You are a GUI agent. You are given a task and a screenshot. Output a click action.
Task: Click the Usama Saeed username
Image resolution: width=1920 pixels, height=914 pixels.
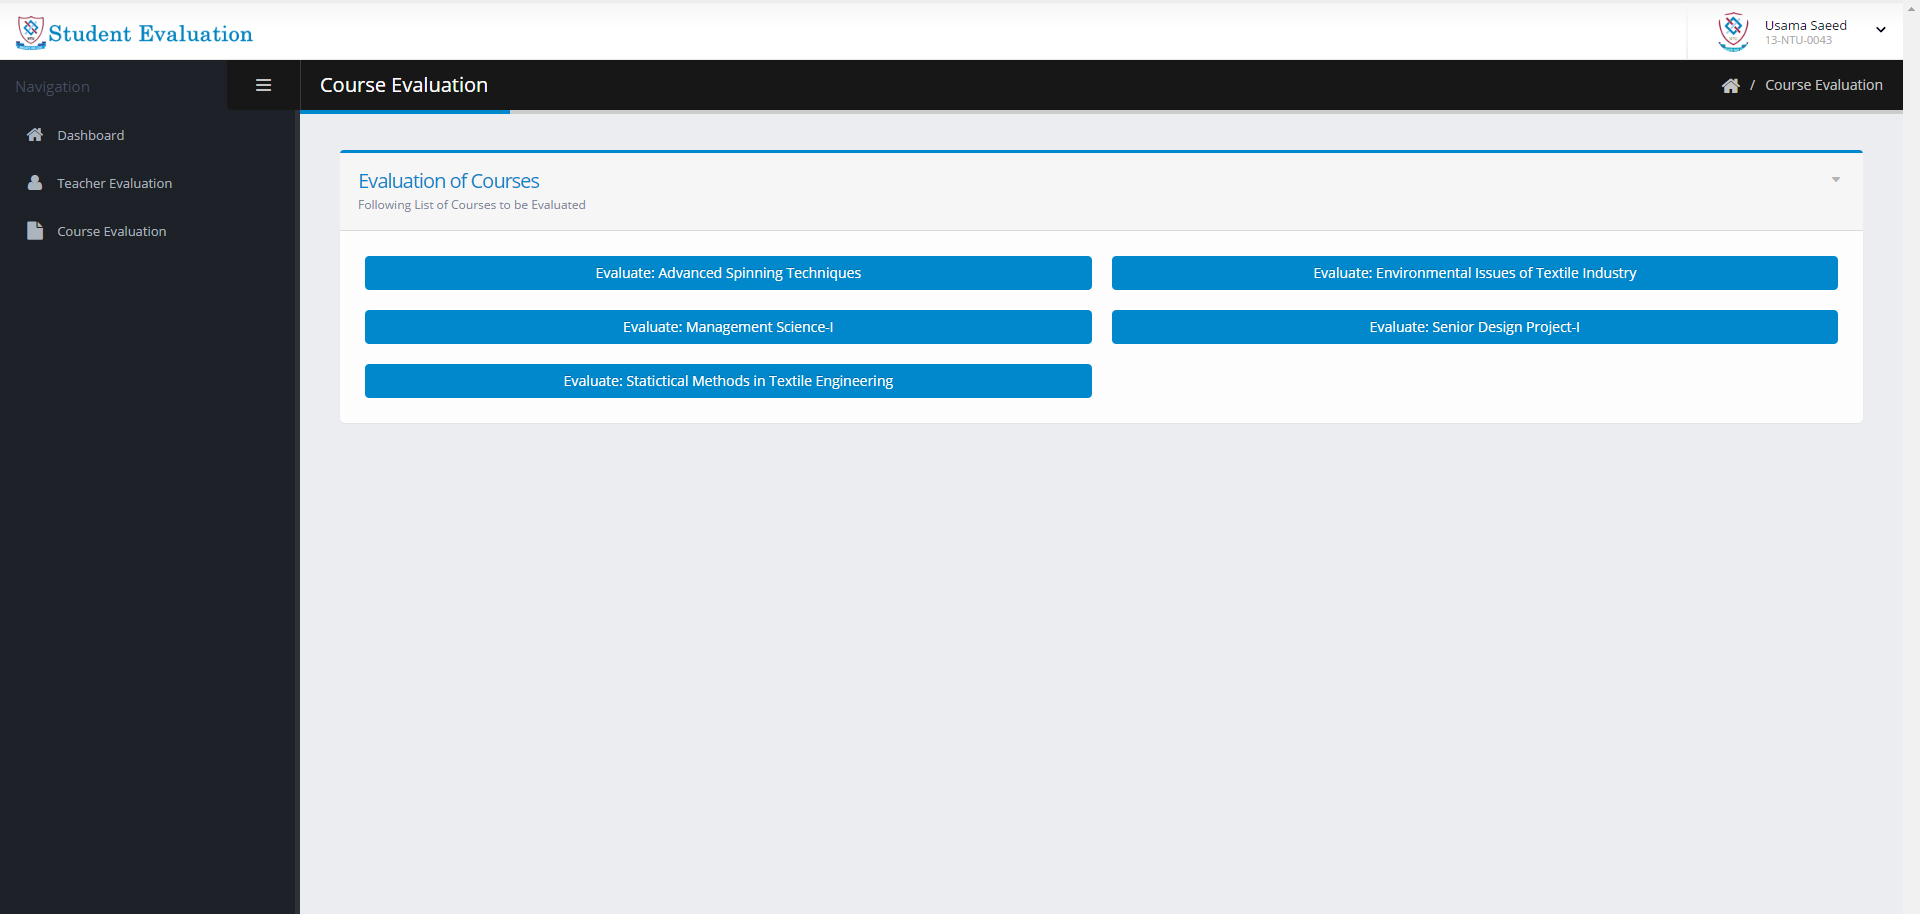click(x=1805, y=25)
